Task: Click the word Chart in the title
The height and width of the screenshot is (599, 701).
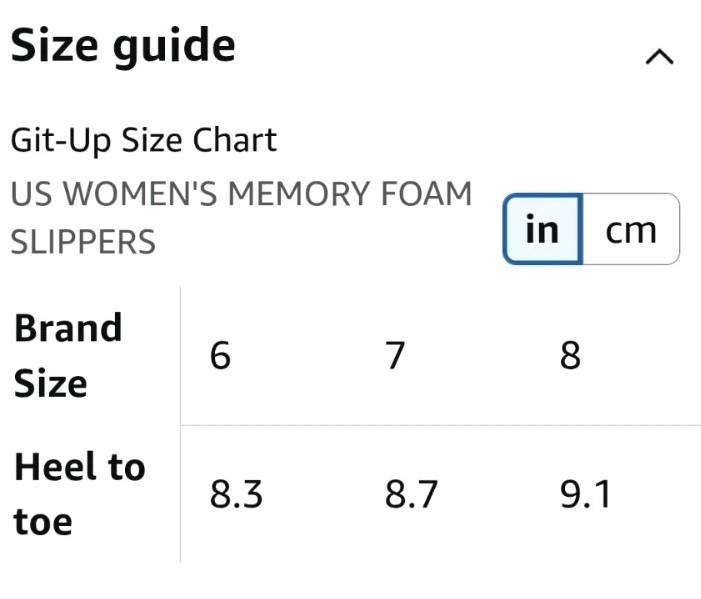Action: coord(235,140)
